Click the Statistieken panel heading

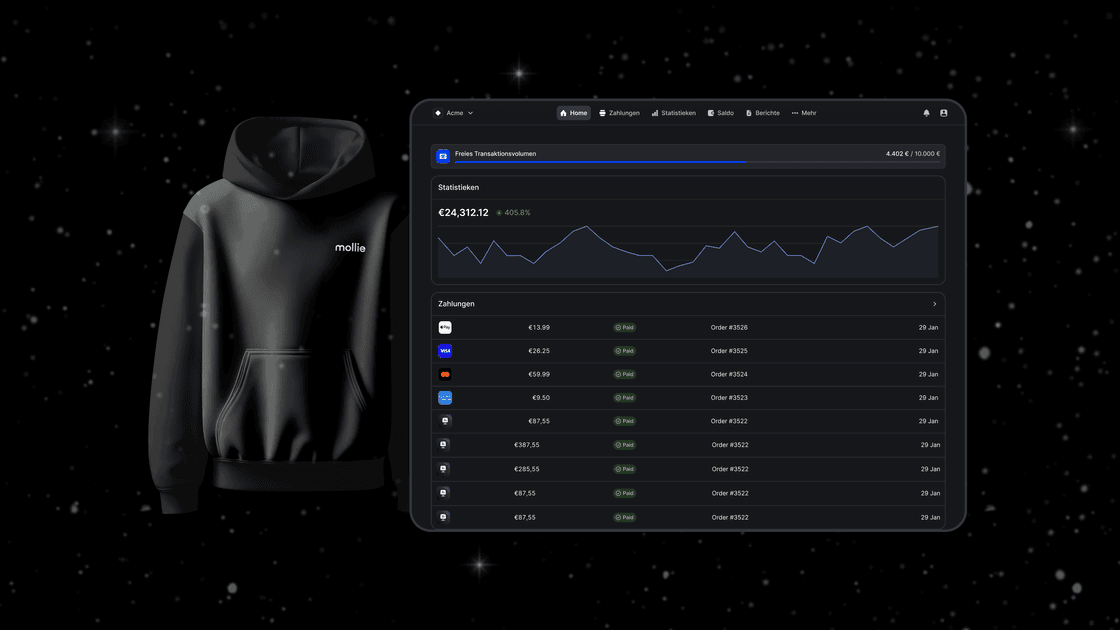[459, 187]
